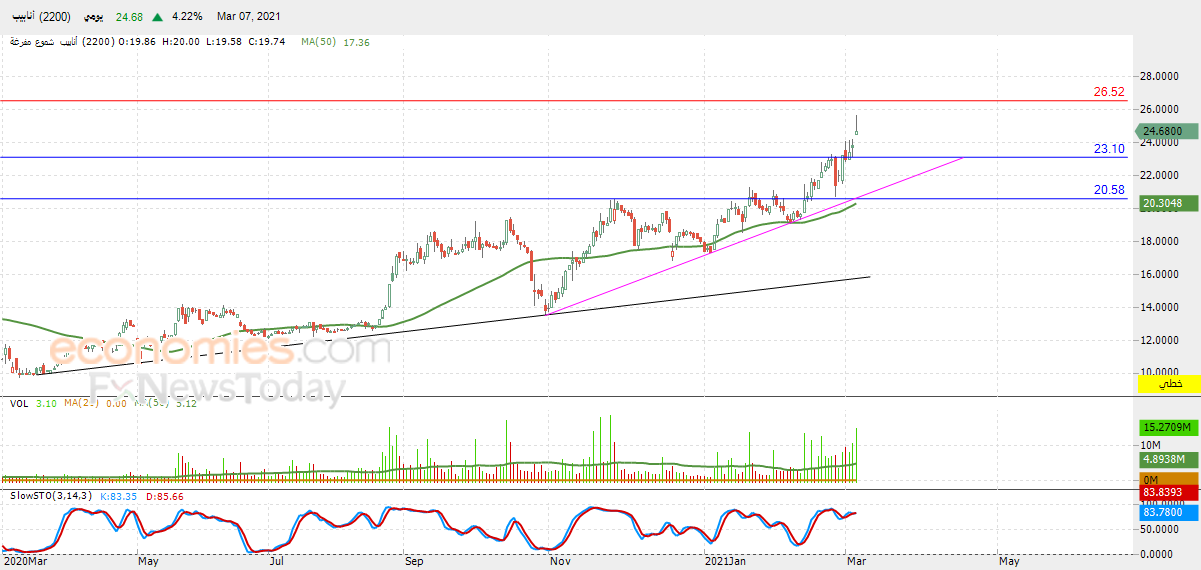
Task: Click the VOL indicator label
Action: click(18, 403)
